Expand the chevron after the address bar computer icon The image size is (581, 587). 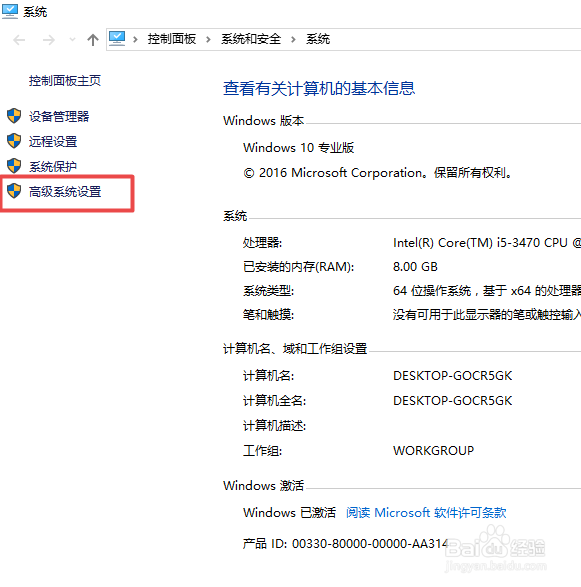pyautogui.click(x=135, y=39)
